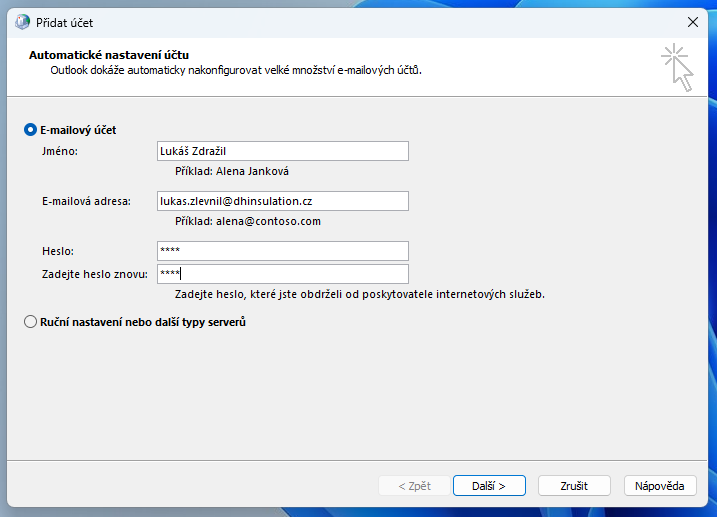Close the Přidat účet dialog
717x517 pixels.
tap(692, 21)
